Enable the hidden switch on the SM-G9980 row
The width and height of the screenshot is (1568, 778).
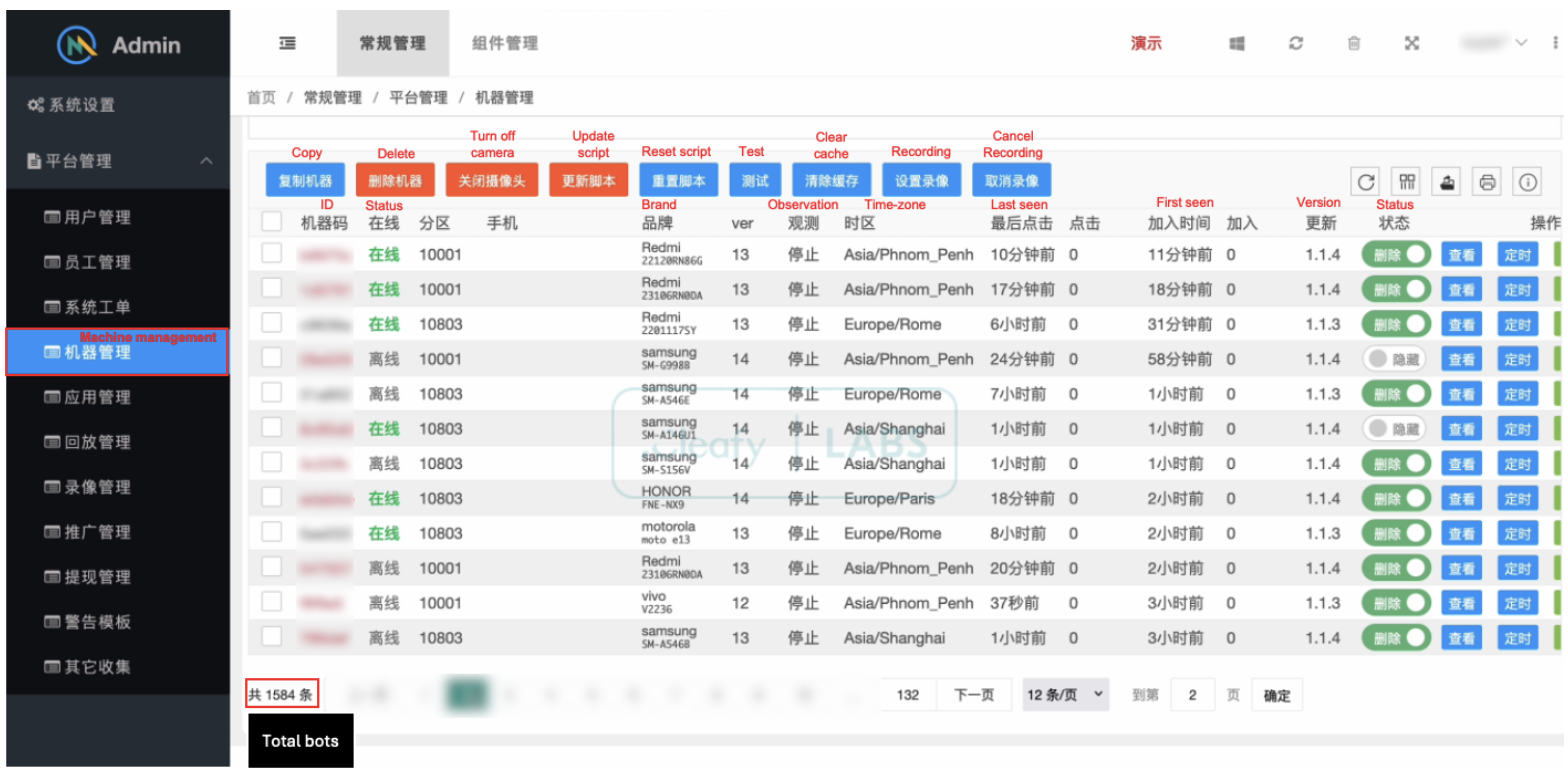(x=1395, y=359)
